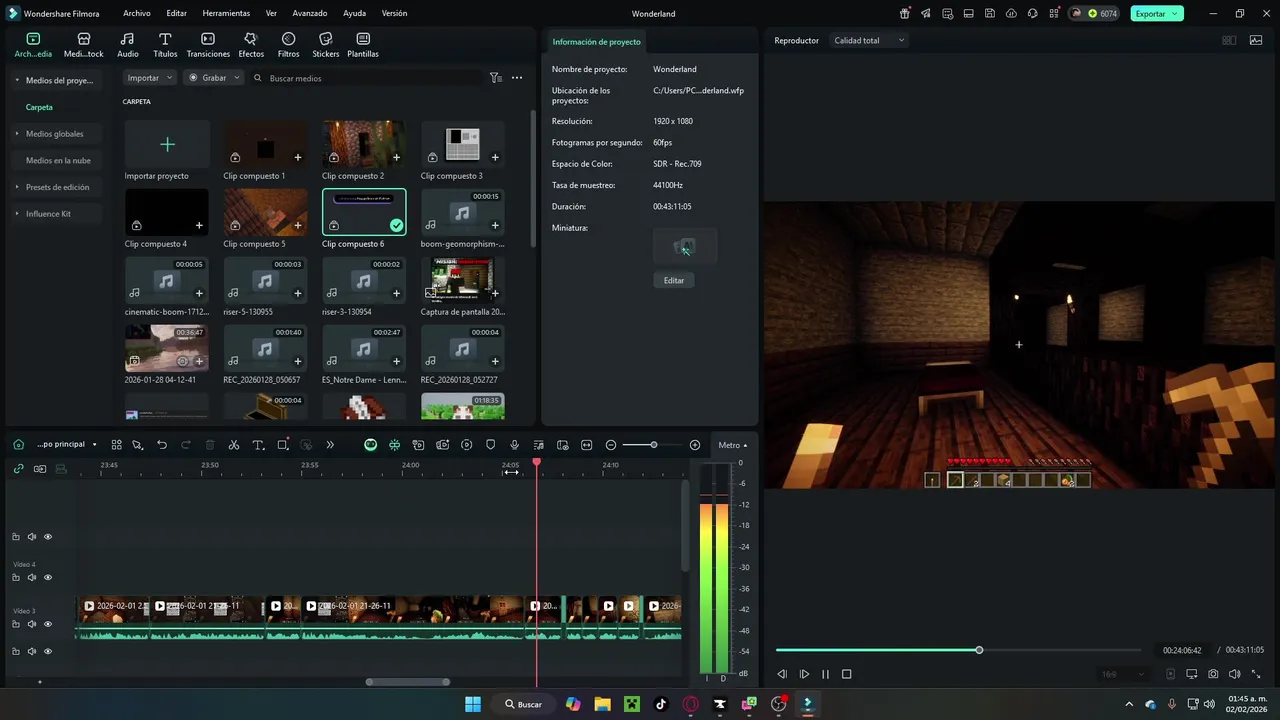Open the Audio media tab
Viewport: 1280px width, 720px height.
tap(128, 45)
